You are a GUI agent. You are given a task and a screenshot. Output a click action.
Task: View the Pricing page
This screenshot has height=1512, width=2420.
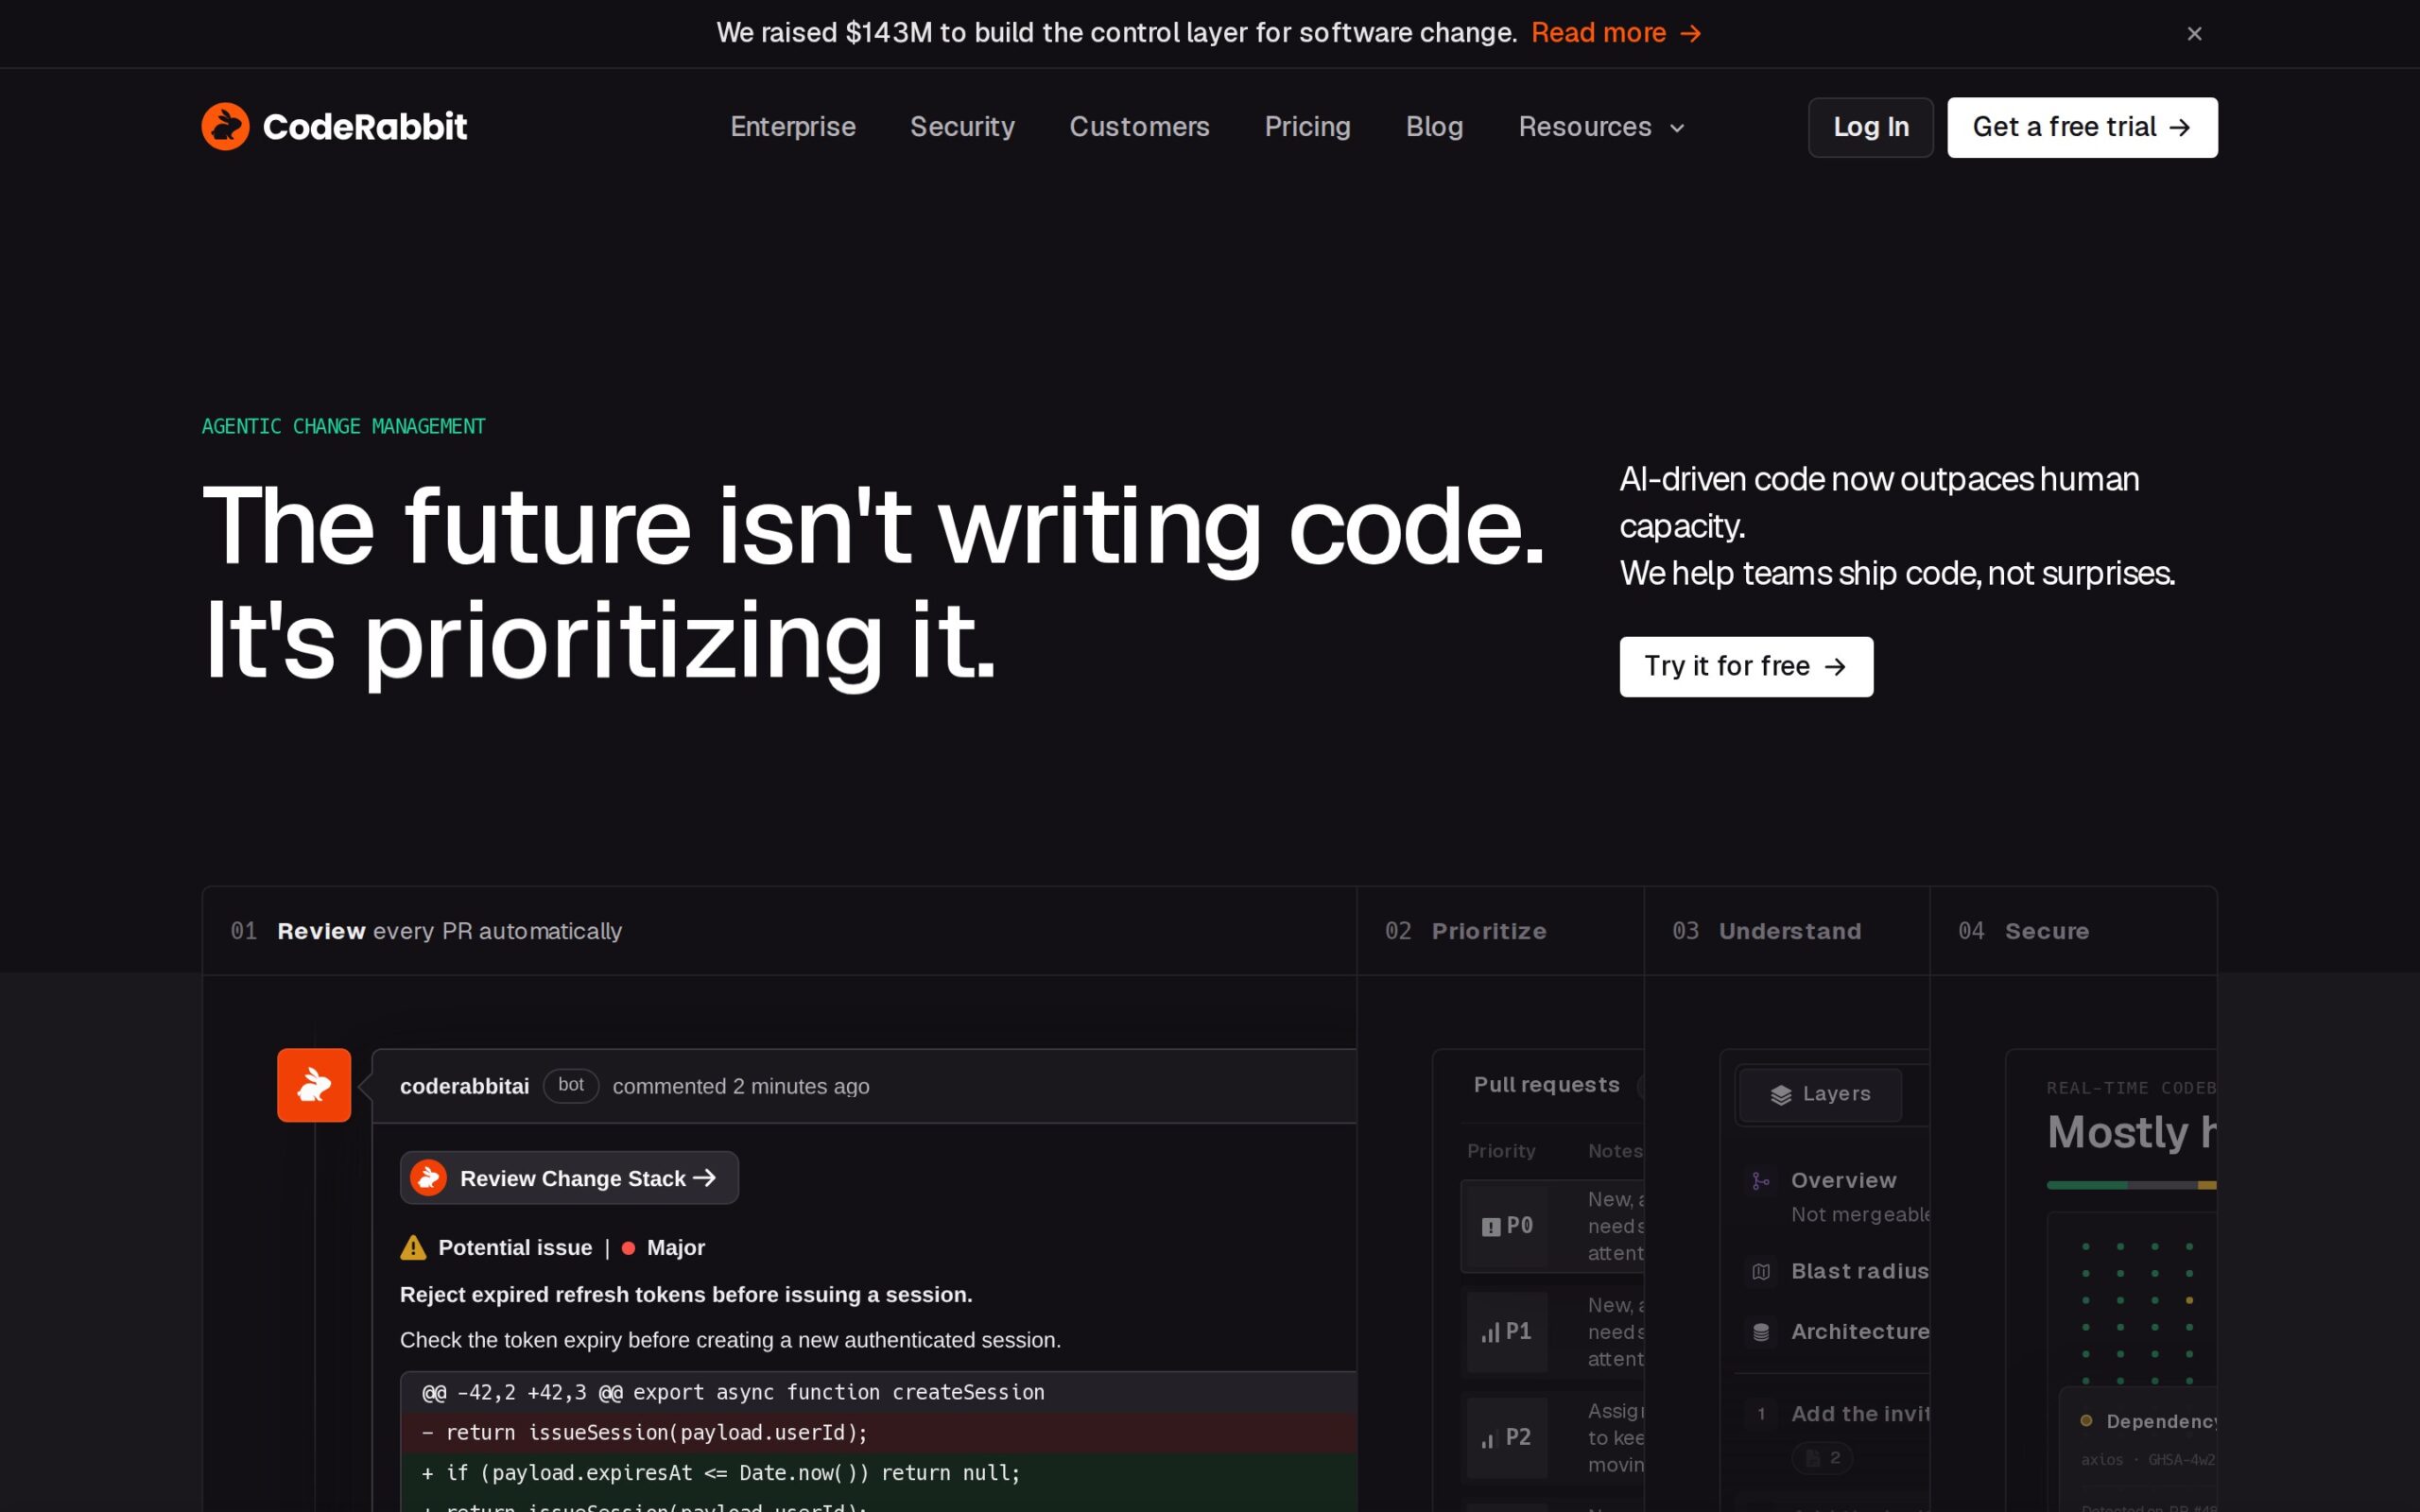pos(1307,127)
